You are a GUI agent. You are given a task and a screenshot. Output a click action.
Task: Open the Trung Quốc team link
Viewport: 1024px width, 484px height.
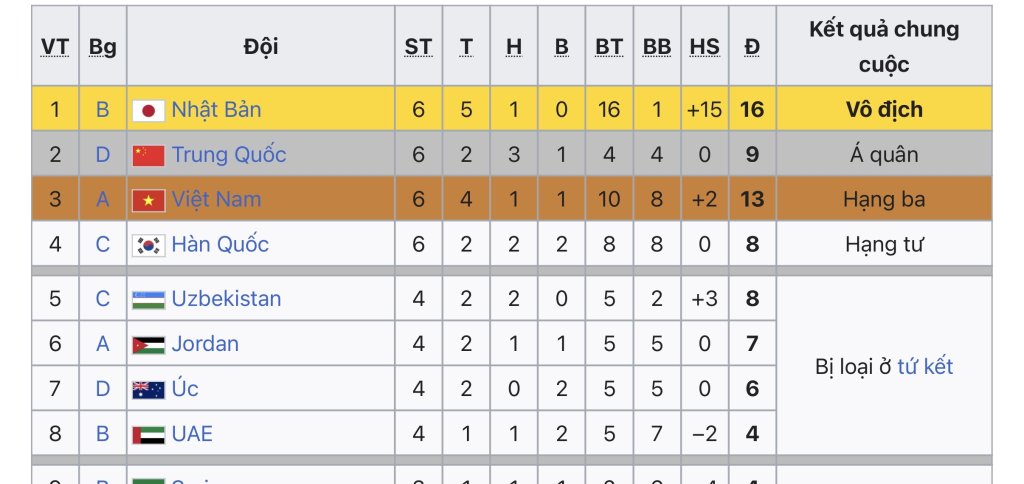(x=228, y=154)
